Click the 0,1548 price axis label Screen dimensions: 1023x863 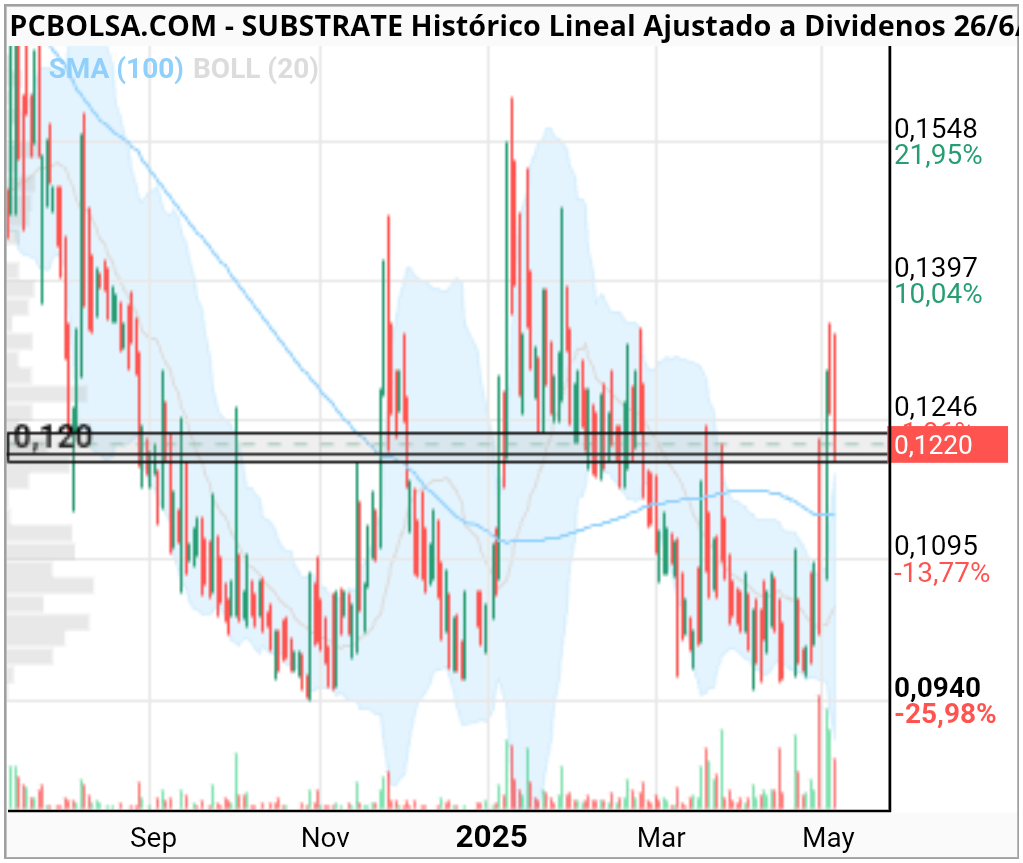click(x=936, y=128)
